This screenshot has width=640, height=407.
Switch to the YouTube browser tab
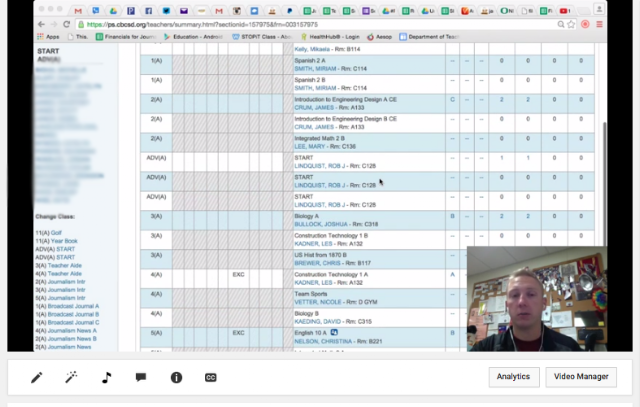pos(565,11)
